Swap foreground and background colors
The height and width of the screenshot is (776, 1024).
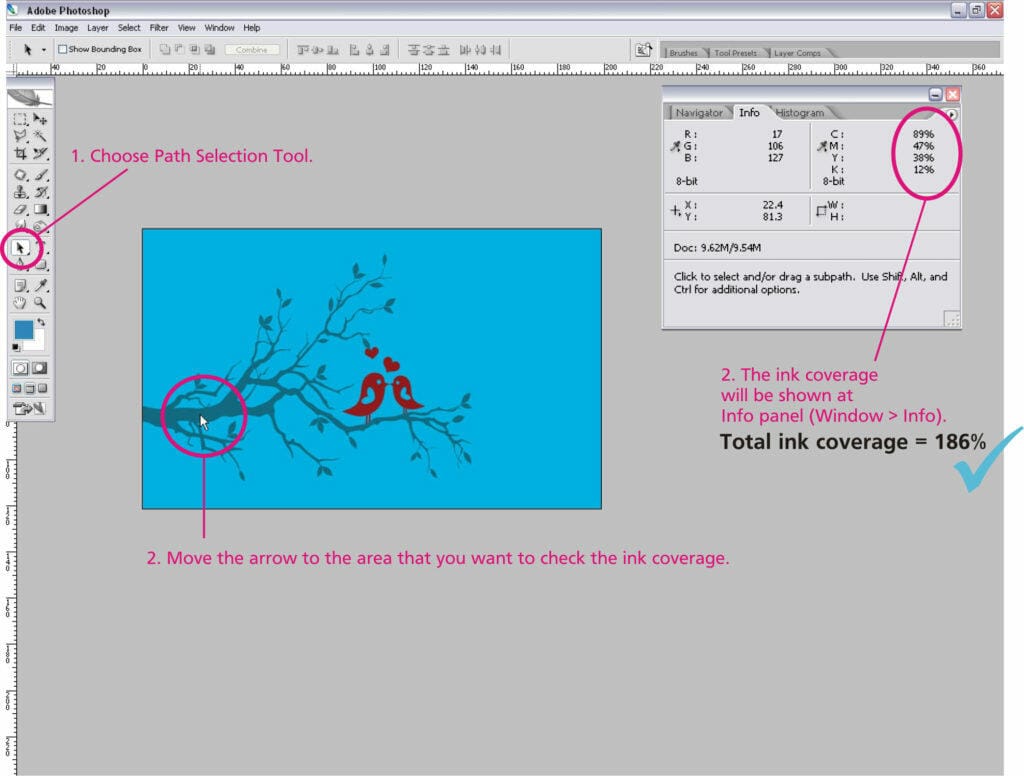[41, 323]
